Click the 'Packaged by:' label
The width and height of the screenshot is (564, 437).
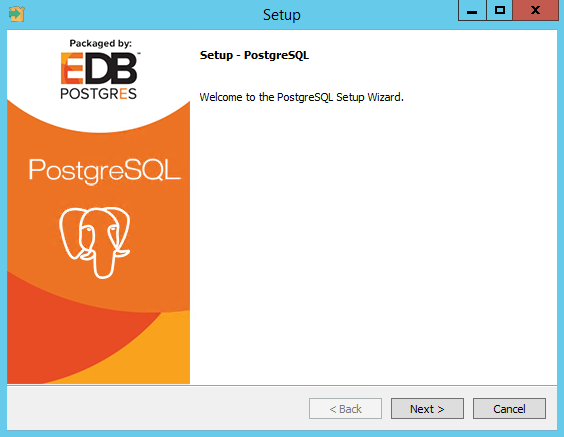pos(100,44)
